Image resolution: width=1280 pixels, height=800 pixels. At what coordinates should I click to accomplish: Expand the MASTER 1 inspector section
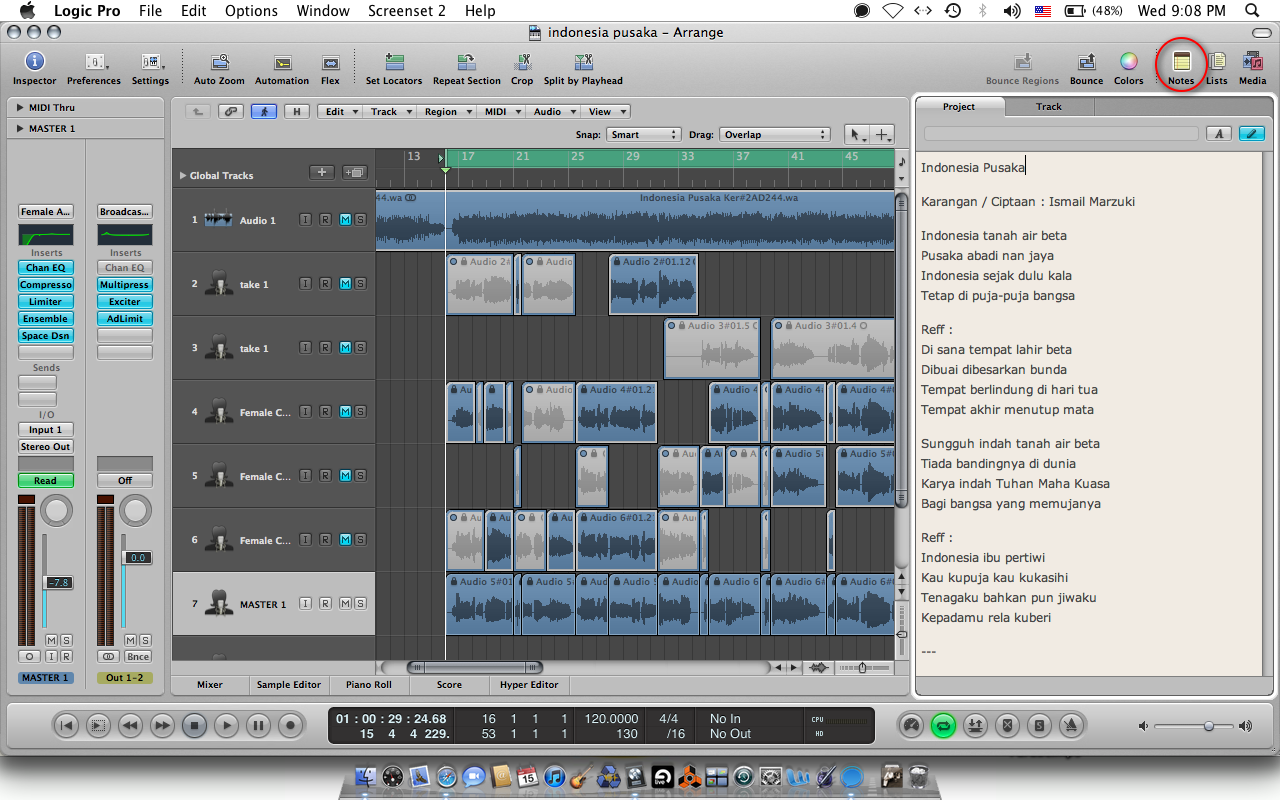click(x=20, y=128)
